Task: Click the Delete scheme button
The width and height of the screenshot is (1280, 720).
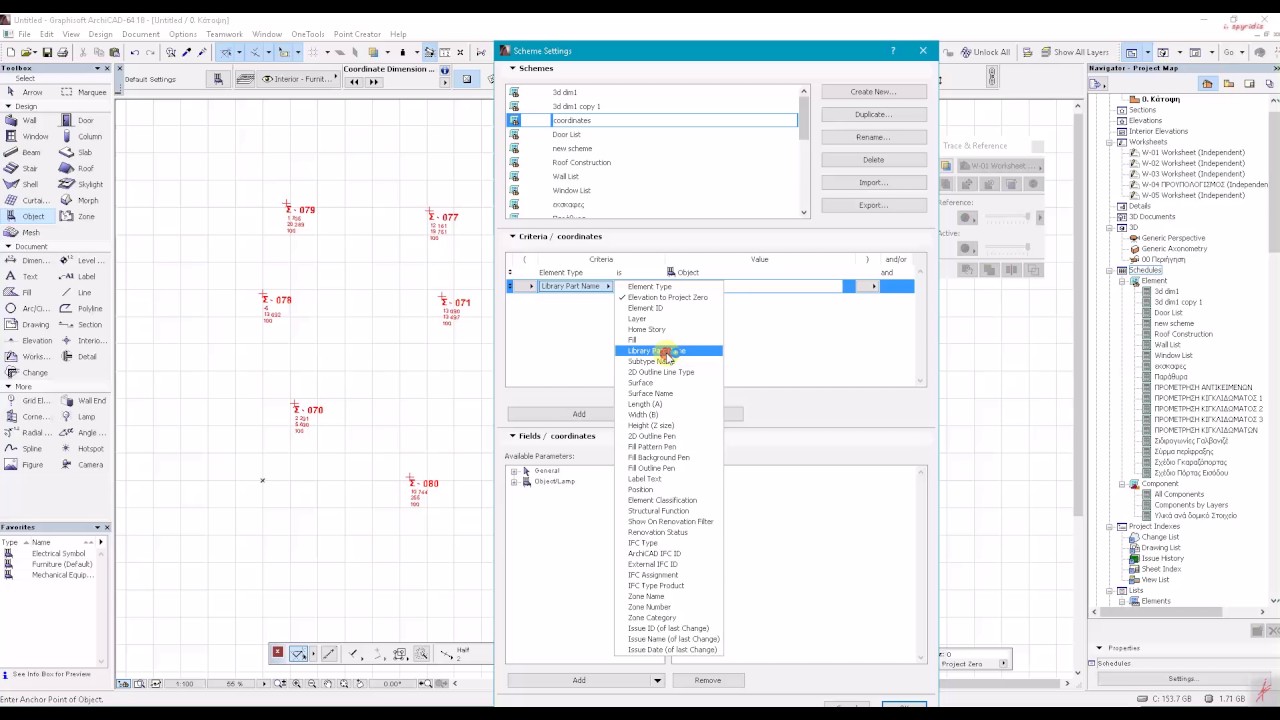Action: (873, 160)
